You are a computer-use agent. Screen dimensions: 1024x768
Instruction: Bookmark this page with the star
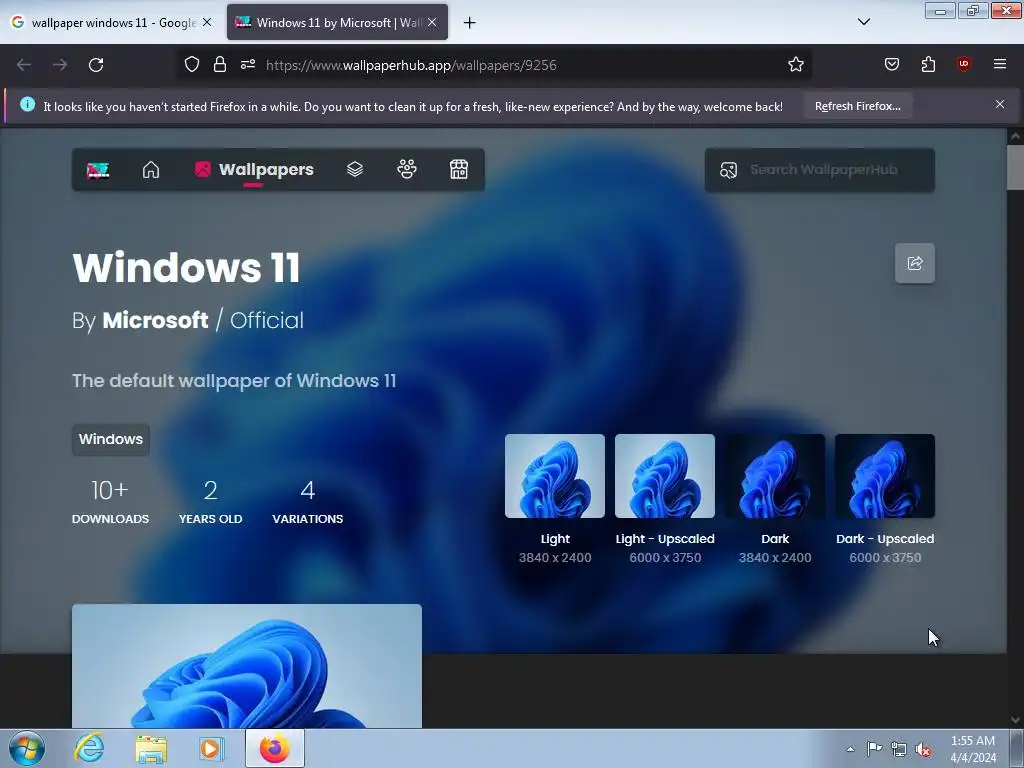tap(795, 65)
